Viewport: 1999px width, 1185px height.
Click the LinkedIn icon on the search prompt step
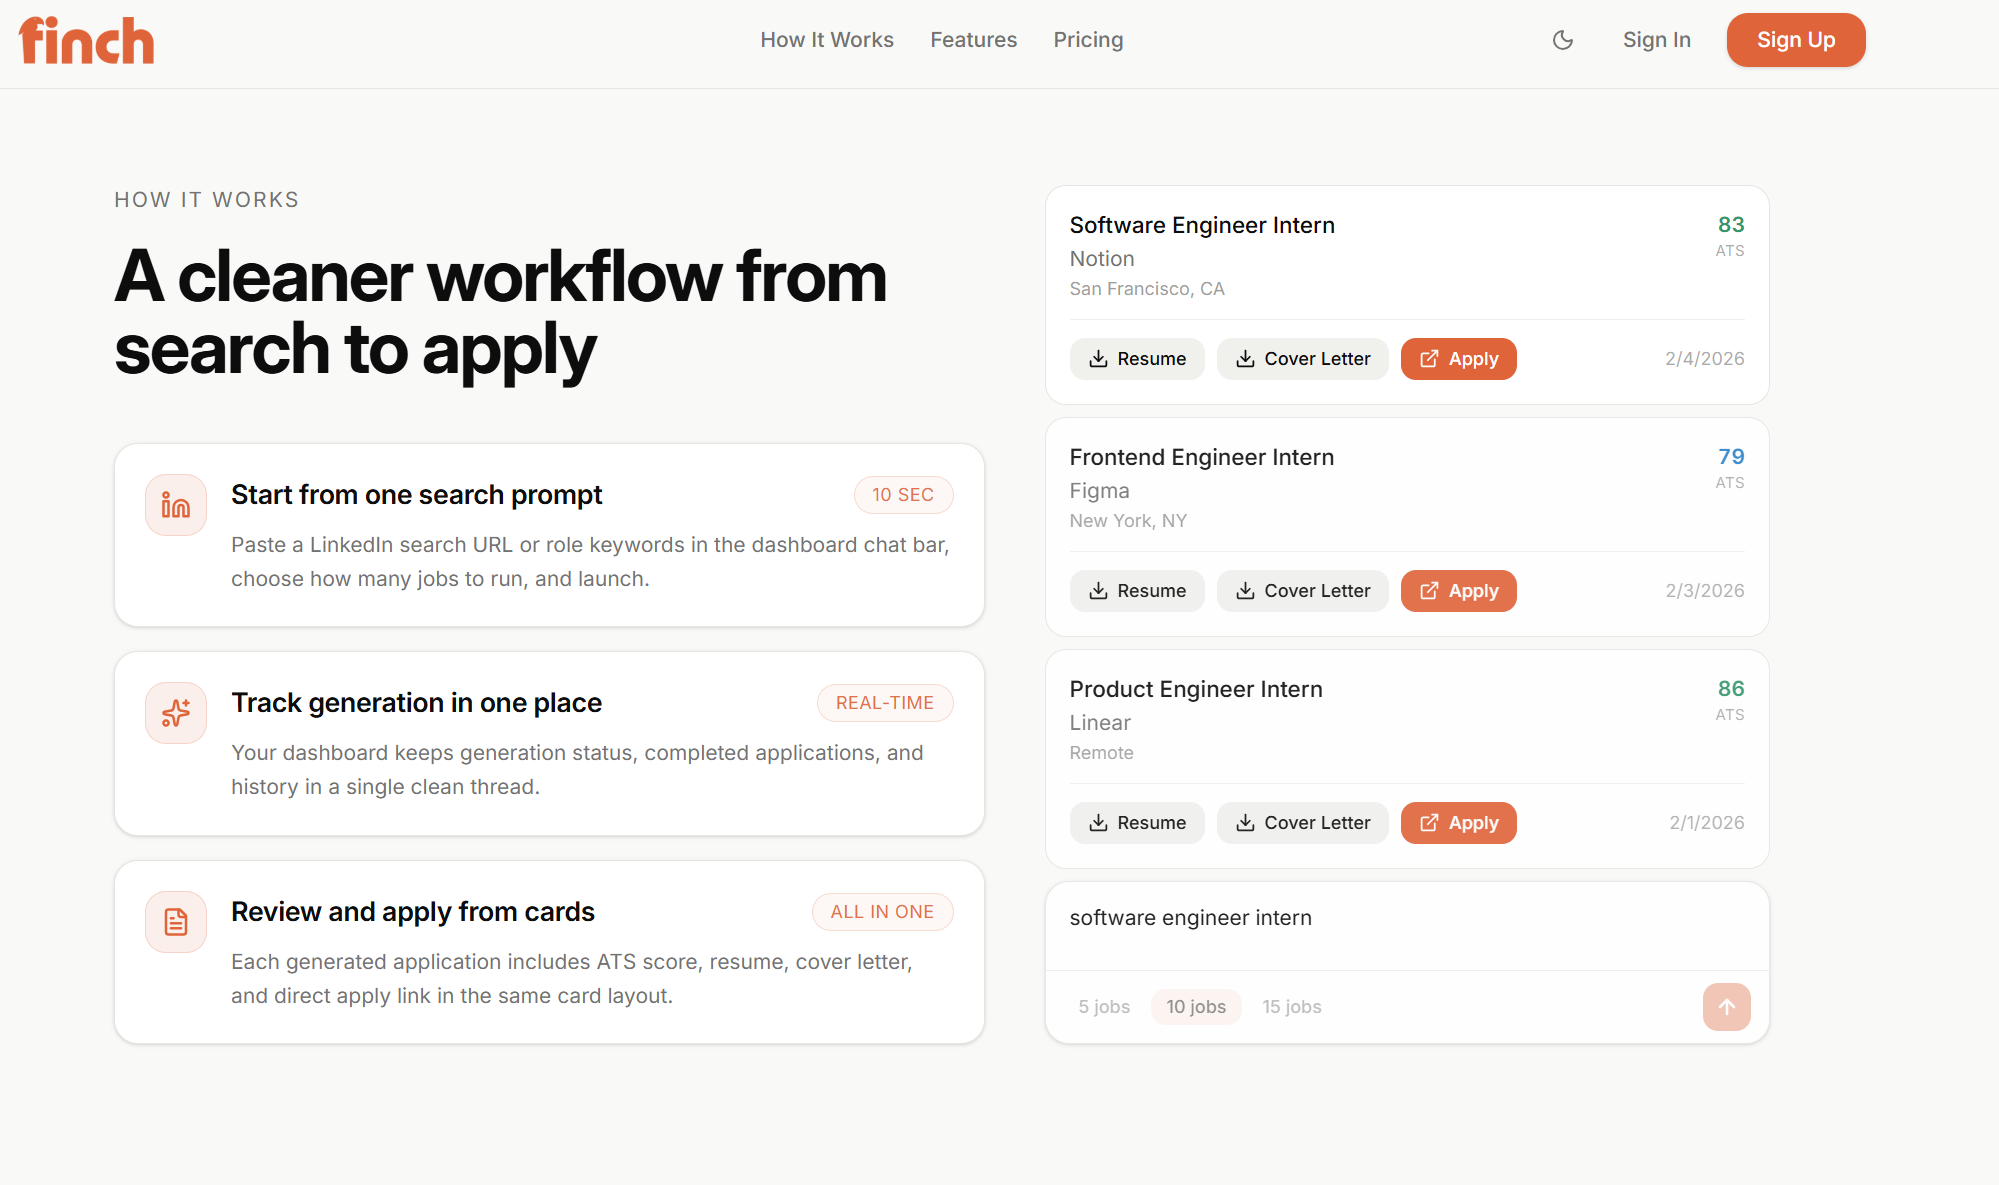(x=175, y=504)
